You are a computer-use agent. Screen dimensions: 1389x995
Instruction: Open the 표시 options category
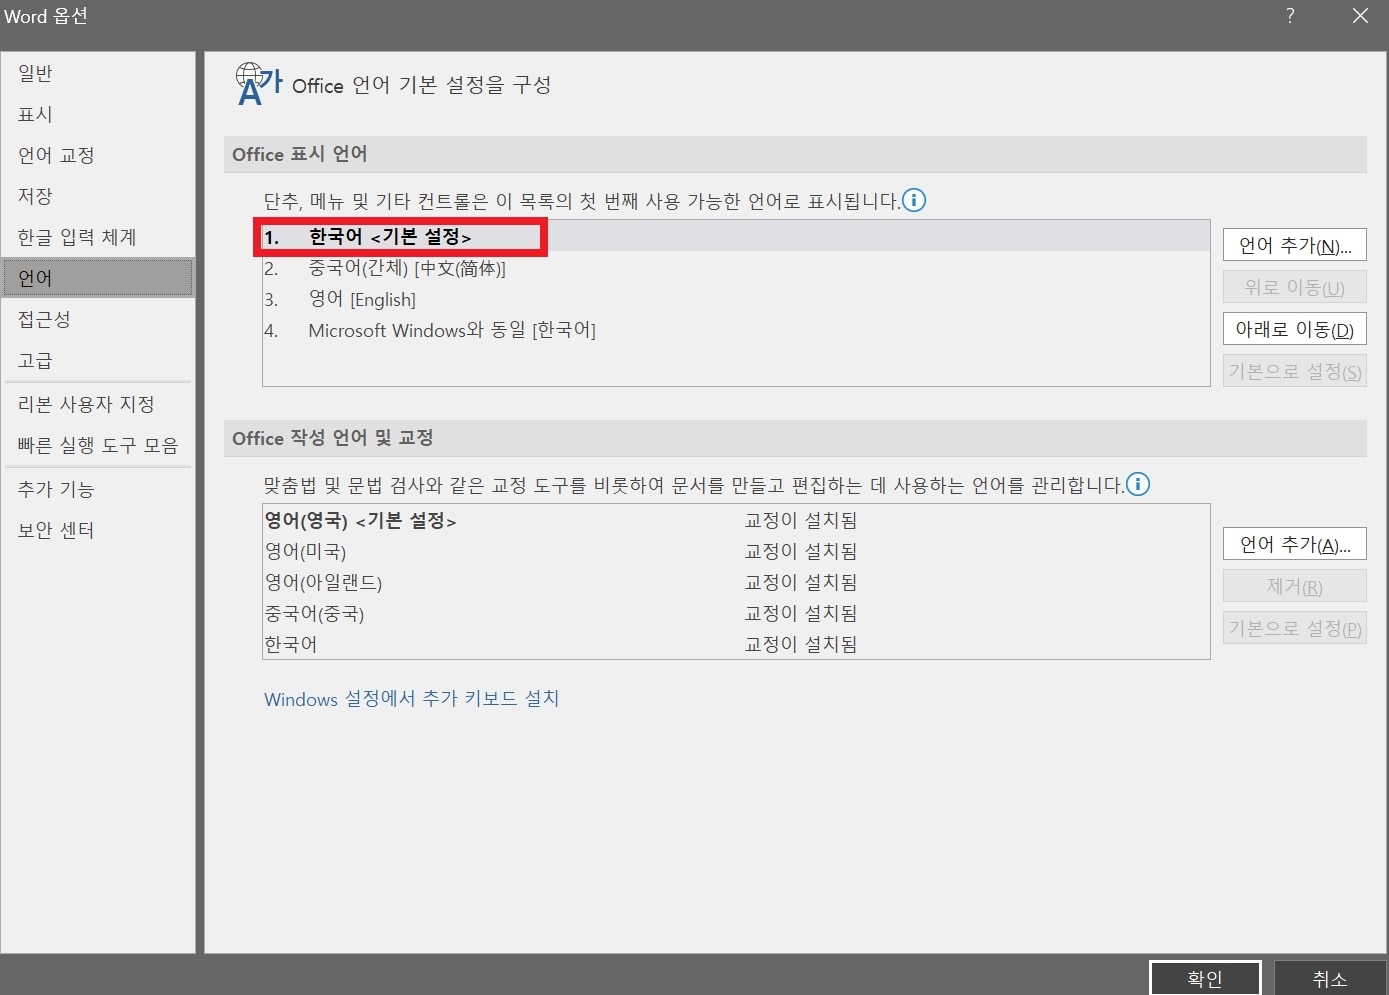point(98,114)
